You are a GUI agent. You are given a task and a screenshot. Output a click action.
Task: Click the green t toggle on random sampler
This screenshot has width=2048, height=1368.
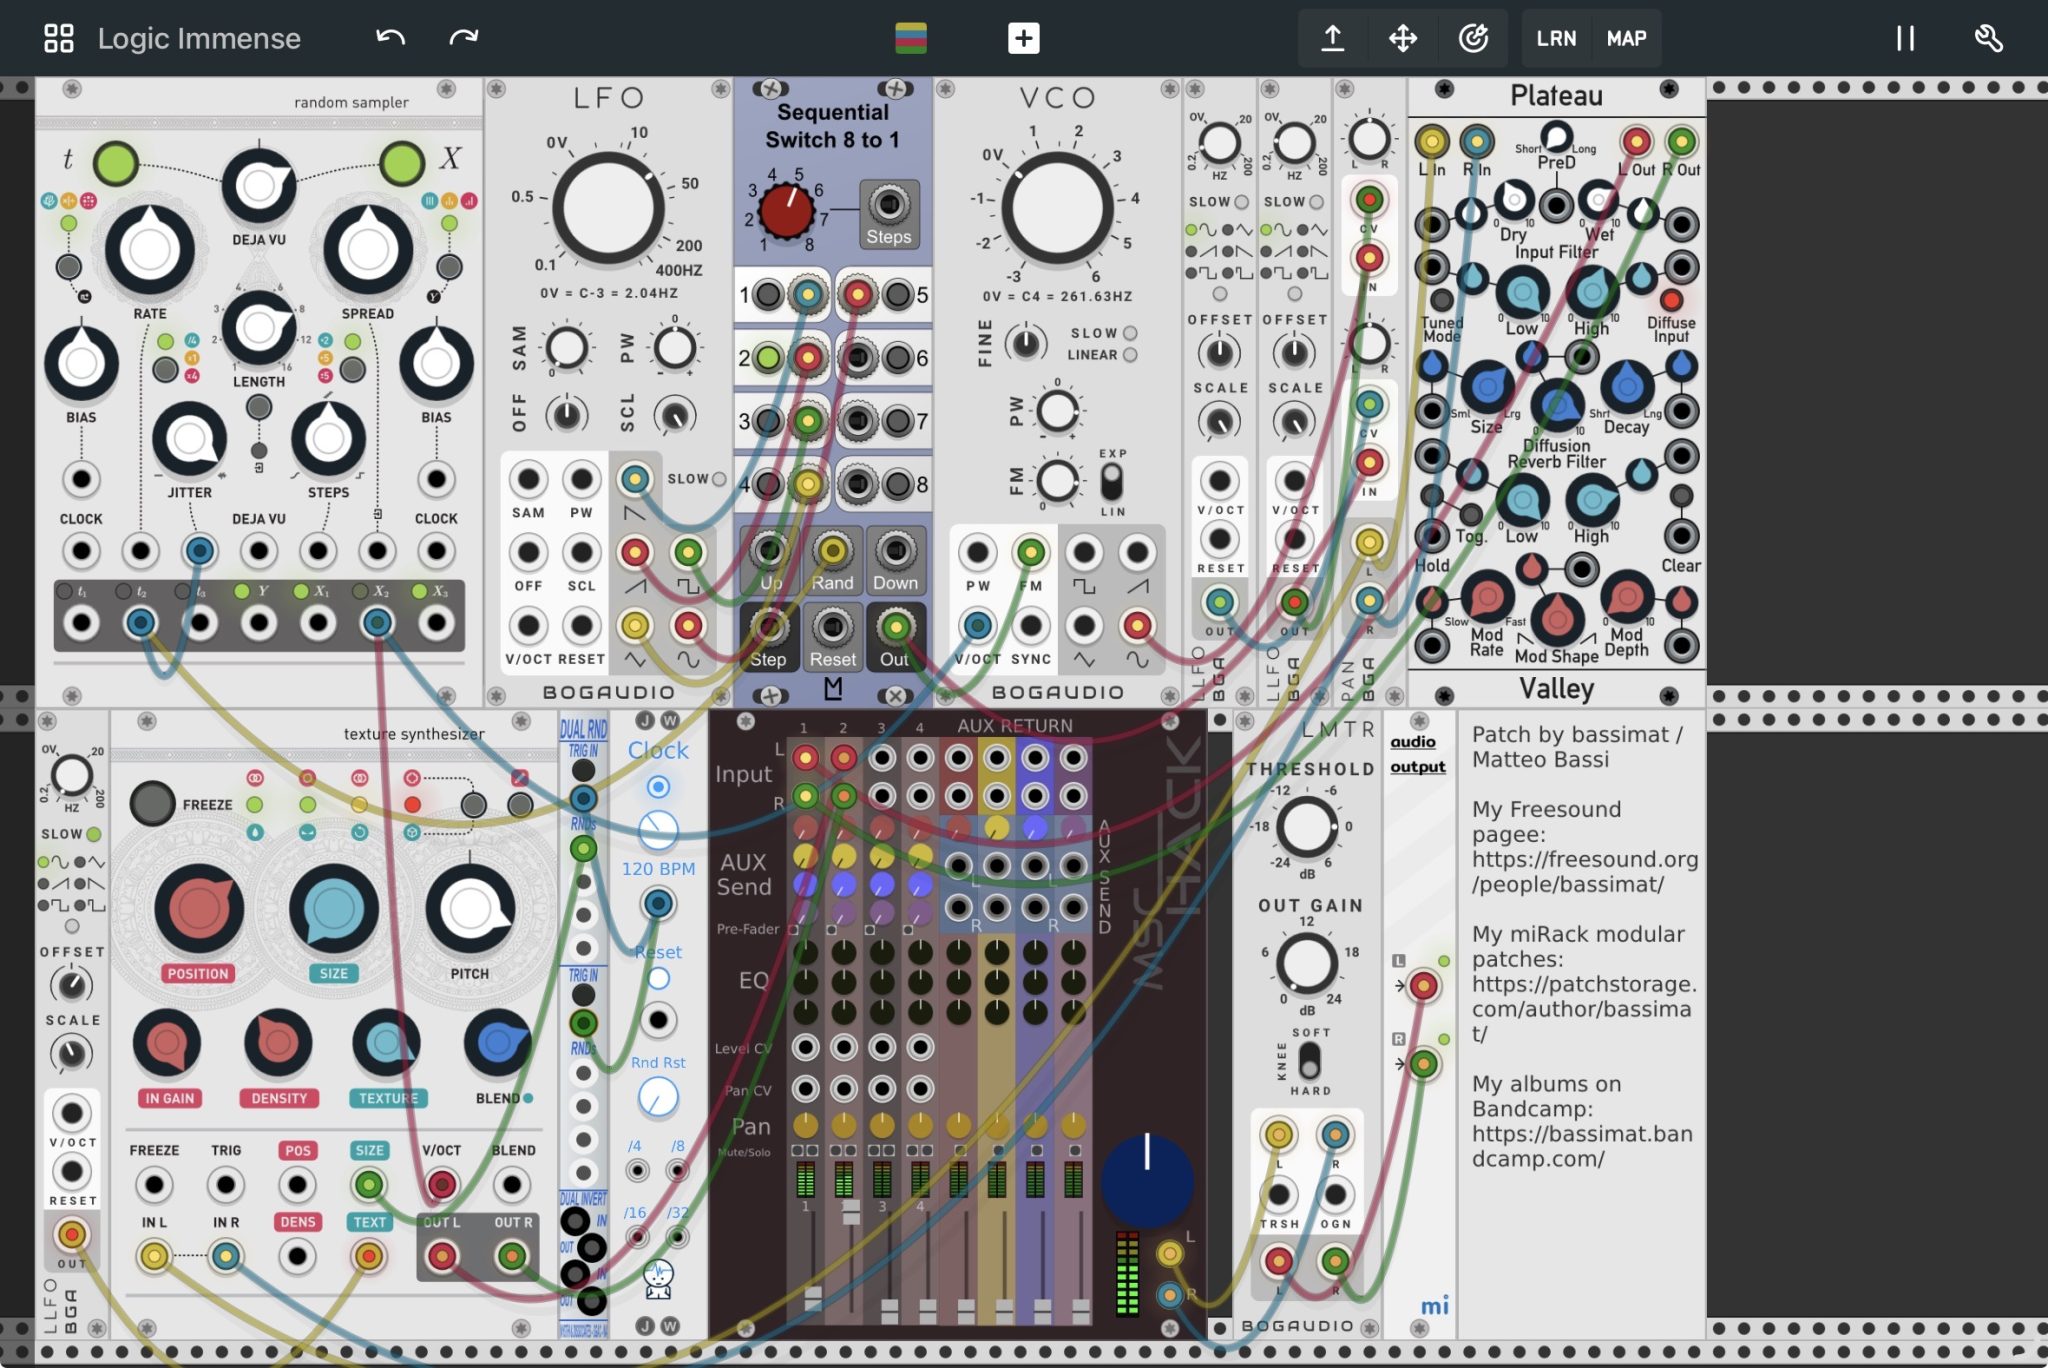[115, 163]
